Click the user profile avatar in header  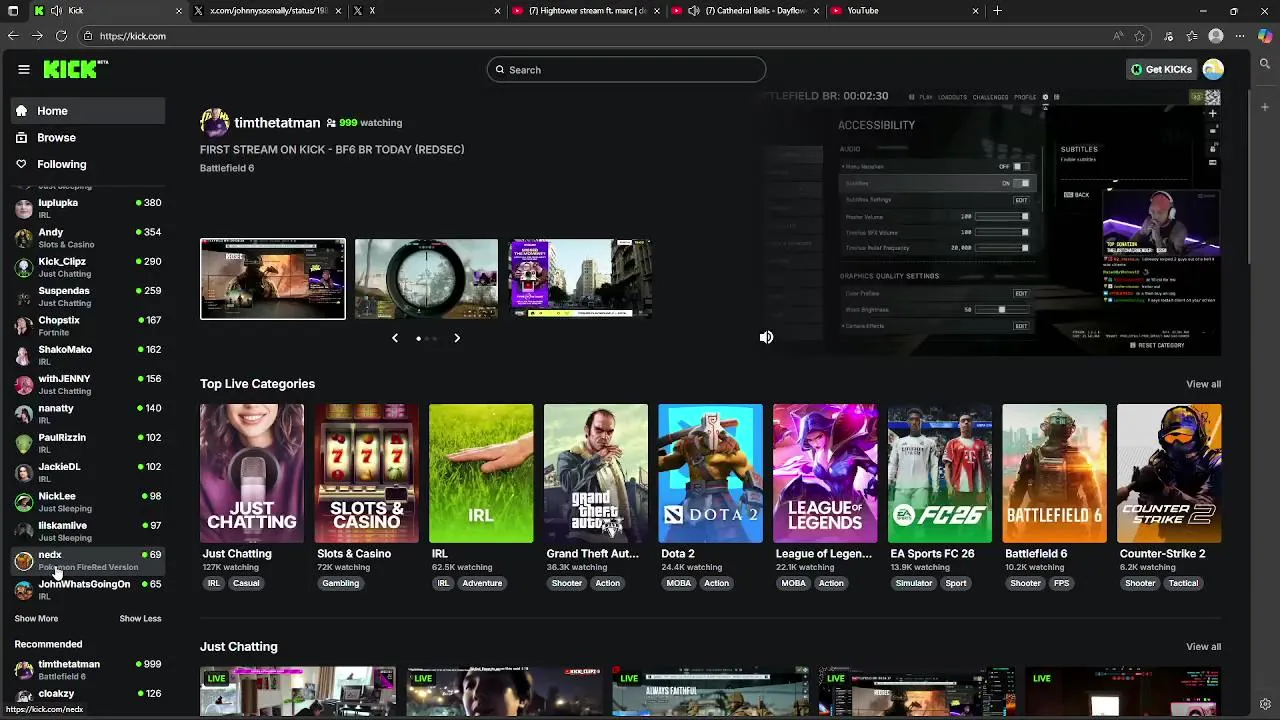click(x=1213, y=69)
